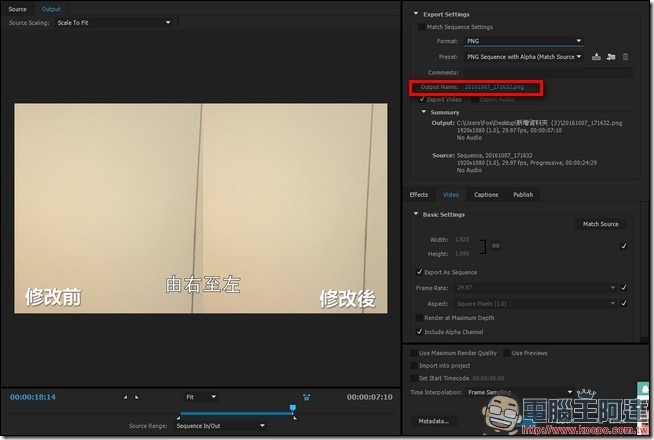The width and height of the screenshot is (654, 440).
Task: Click the Save Preset icon
Action: point(596,57)
